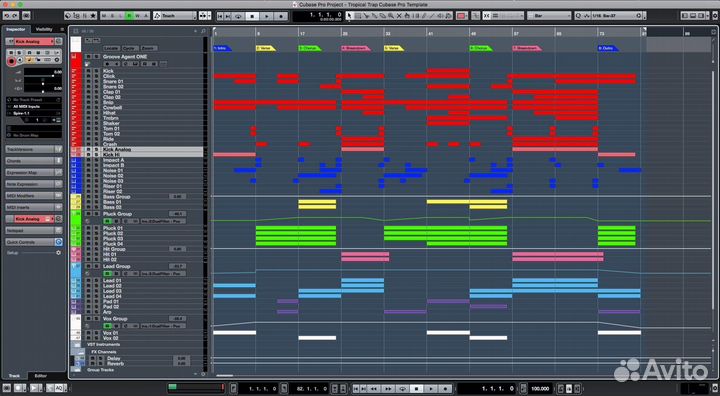This screenshot has height=396, width=720.
Task: Click Rewind in the bottom transport bar
Action: [x=374, y=389]
